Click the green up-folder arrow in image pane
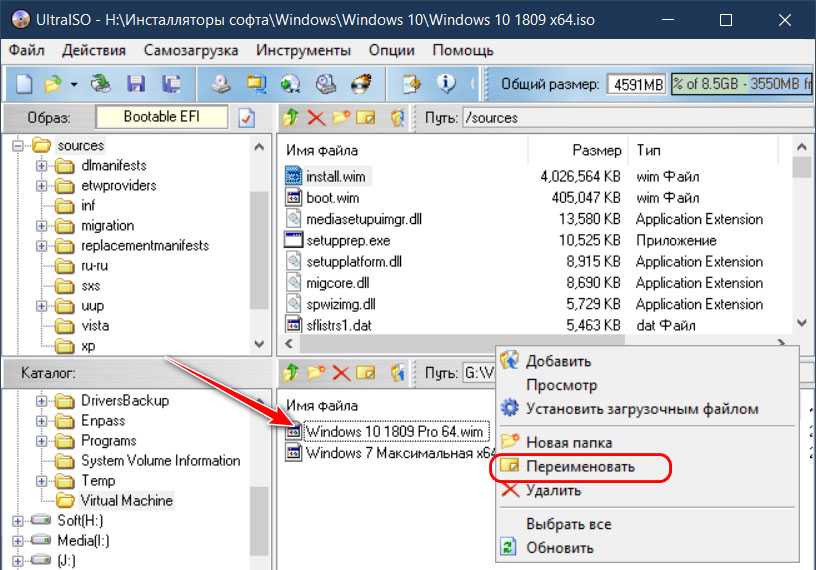The image size is (816, 570). pos(291,118)
